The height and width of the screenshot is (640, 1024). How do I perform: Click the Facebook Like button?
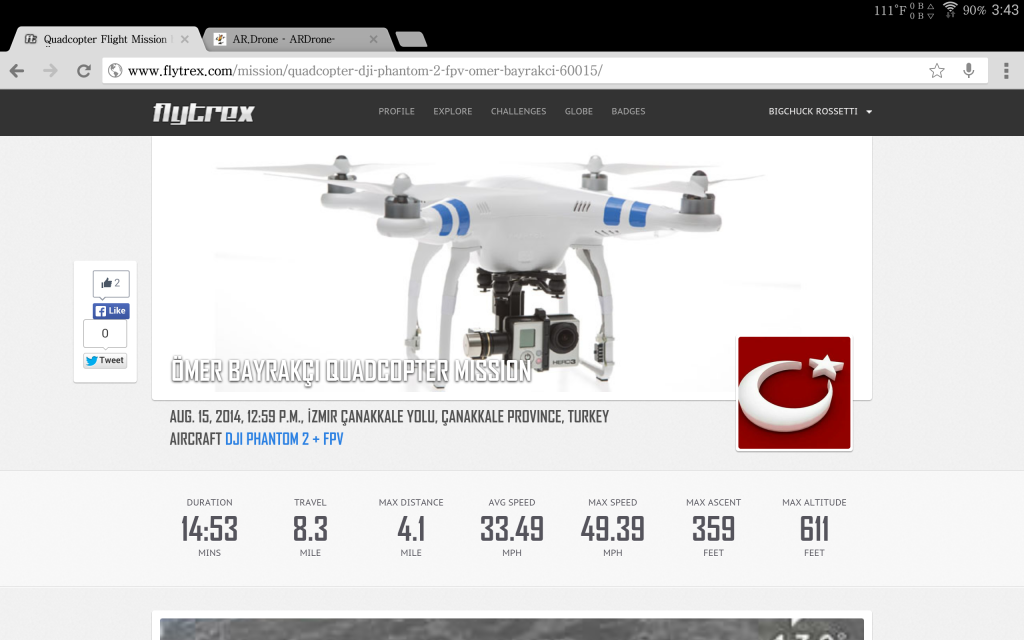pyautogui.click(x=111, y=311)
